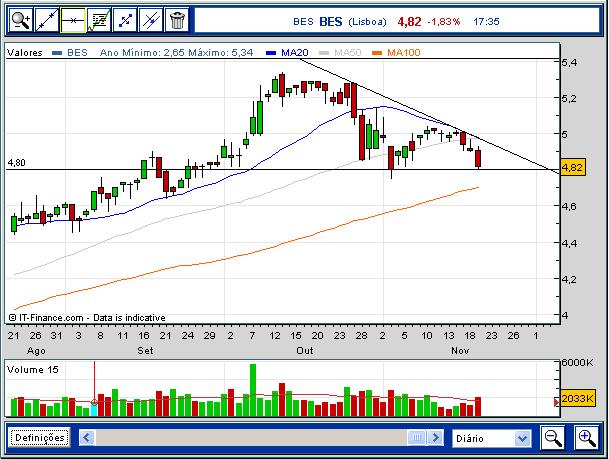Click the 'Out' month label on axis
Image resolution: width=609 pixels, height=459 pixels.
[304, 351]
